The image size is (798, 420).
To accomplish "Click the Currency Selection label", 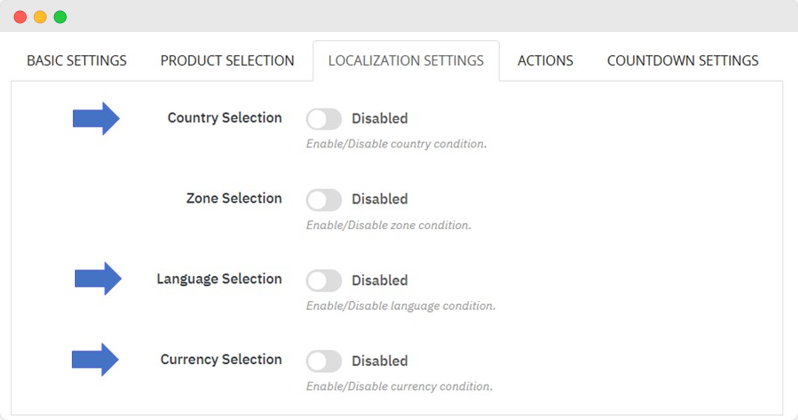I will pyautogui.click(x=221, y=359).
